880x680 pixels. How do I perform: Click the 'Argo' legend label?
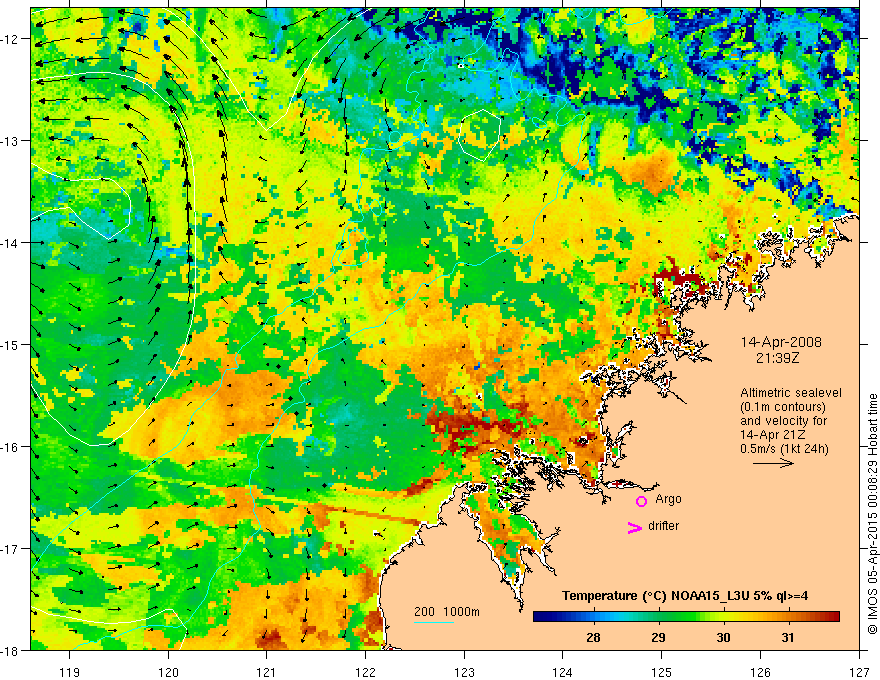668,499
